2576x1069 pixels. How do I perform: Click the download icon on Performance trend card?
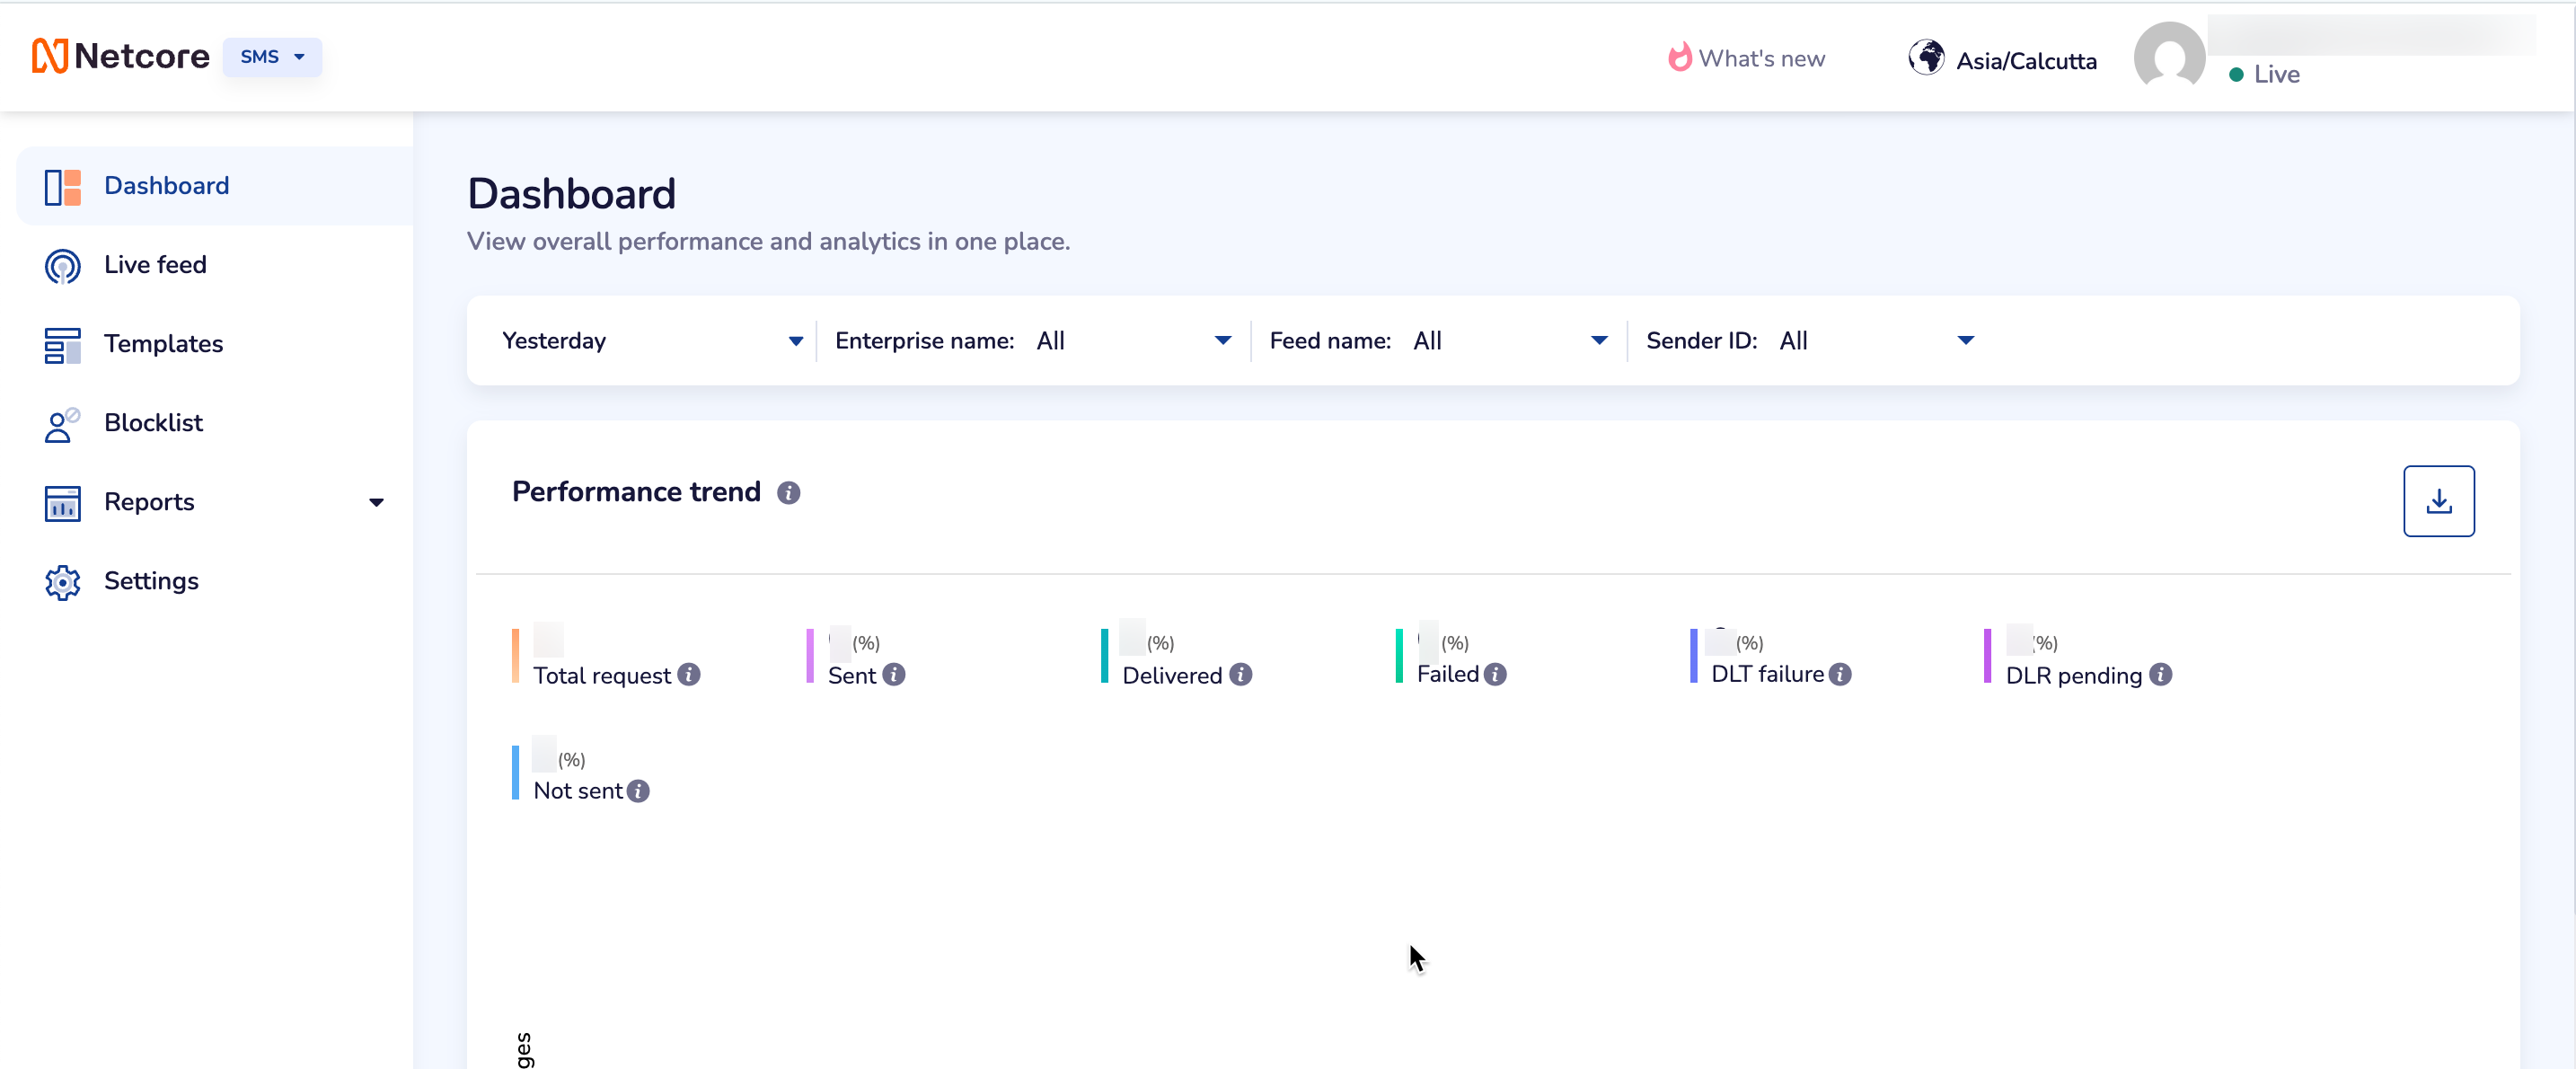pyautogui.click(x=2439, y=501)
